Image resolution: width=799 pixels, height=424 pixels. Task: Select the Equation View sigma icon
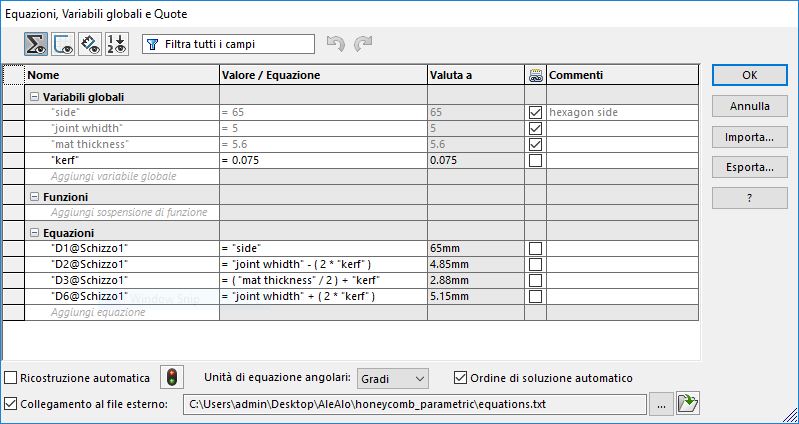(36, 44)
